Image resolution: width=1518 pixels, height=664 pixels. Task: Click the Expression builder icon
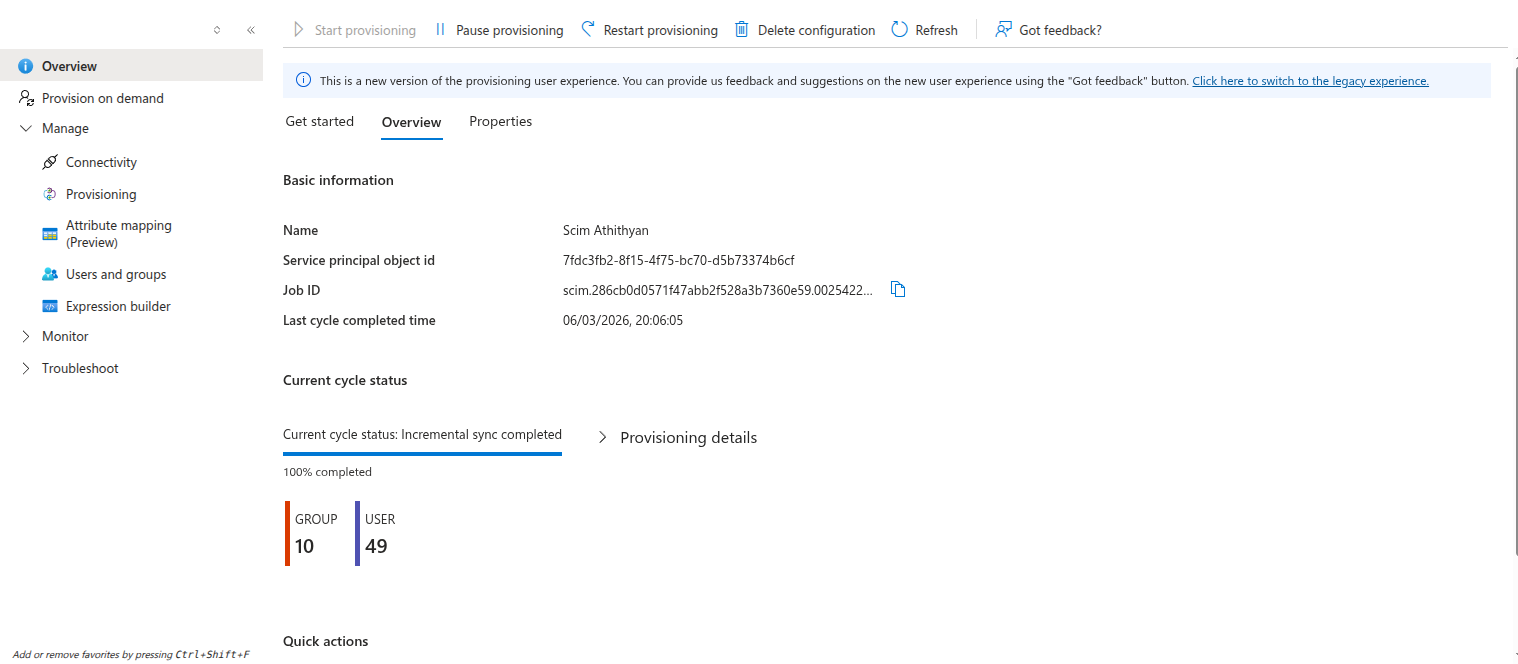tap(50, 306)
